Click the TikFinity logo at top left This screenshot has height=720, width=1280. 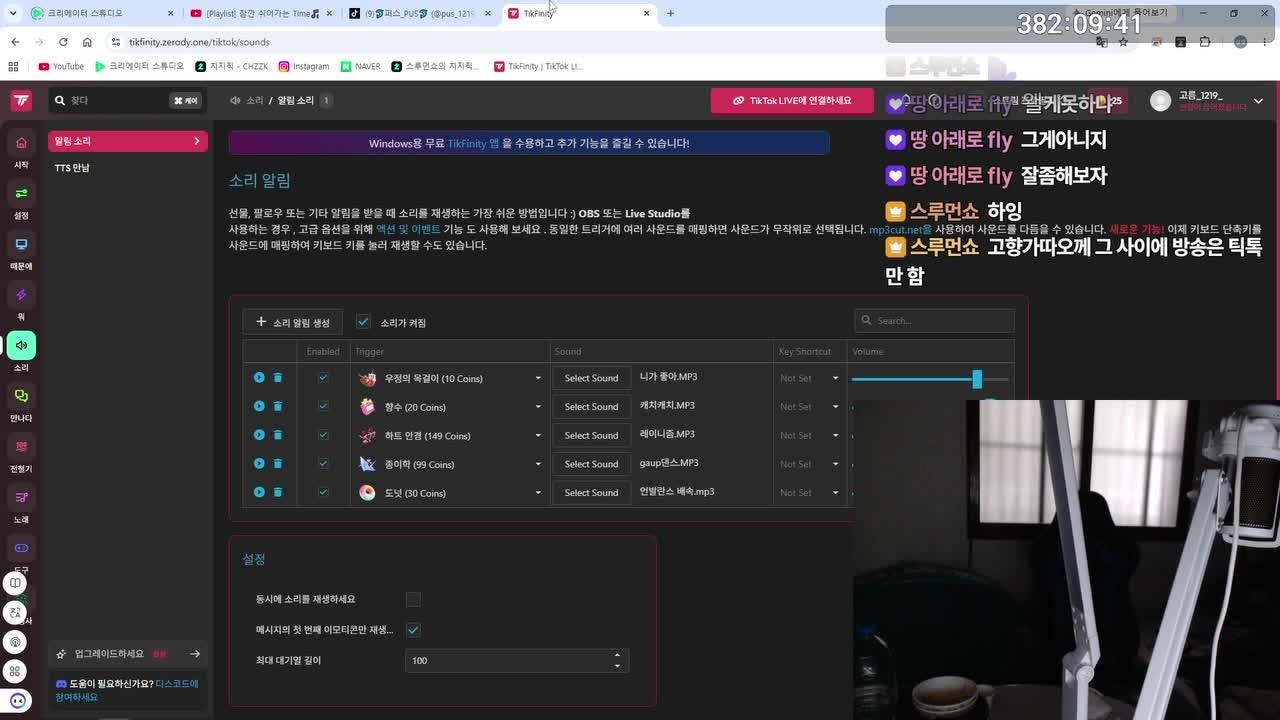tap(20, 100)
